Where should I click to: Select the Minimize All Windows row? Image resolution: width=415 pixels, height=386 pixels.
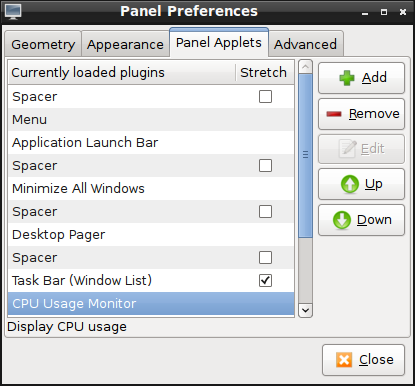151,189
